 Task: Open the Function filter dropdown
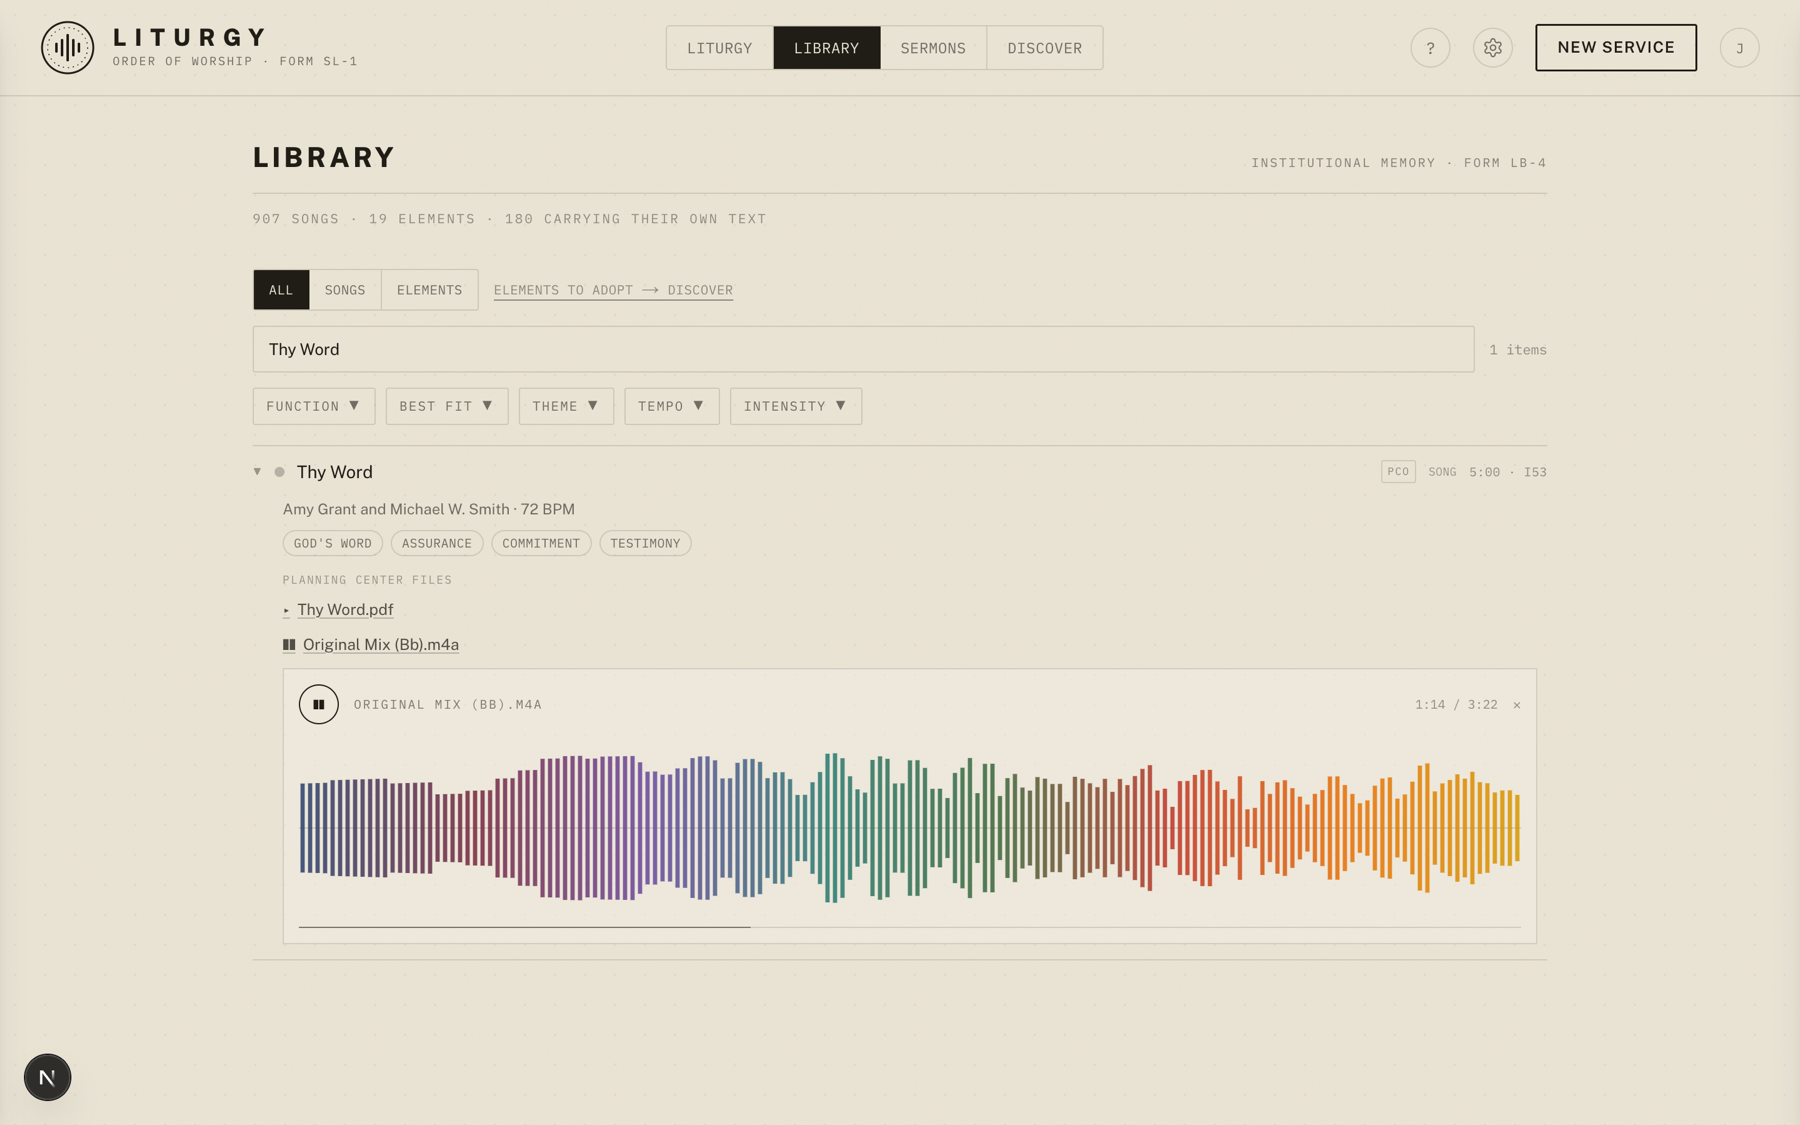click(x=314, y=406)
